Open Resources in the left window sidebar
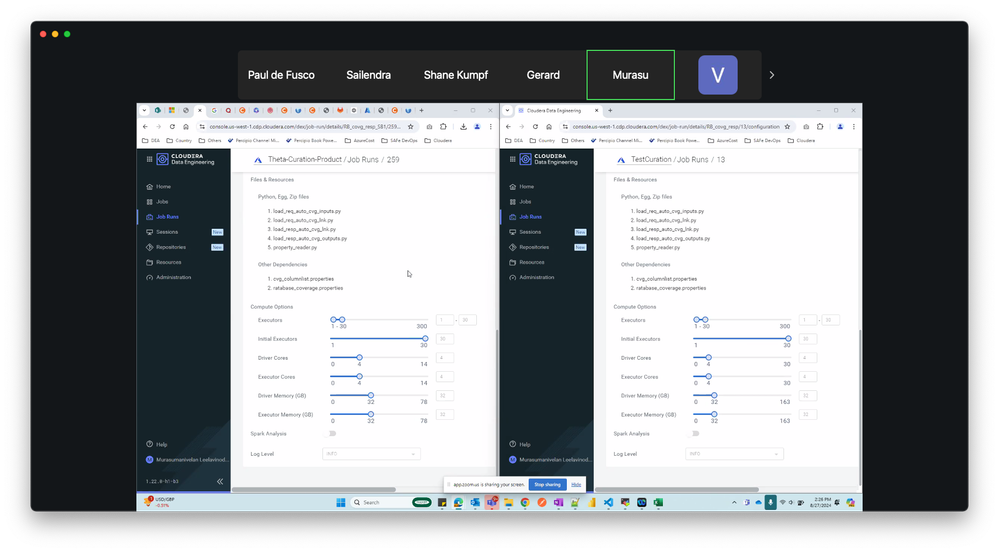Viewport: 999px width, 552px height. coord(168,262)
